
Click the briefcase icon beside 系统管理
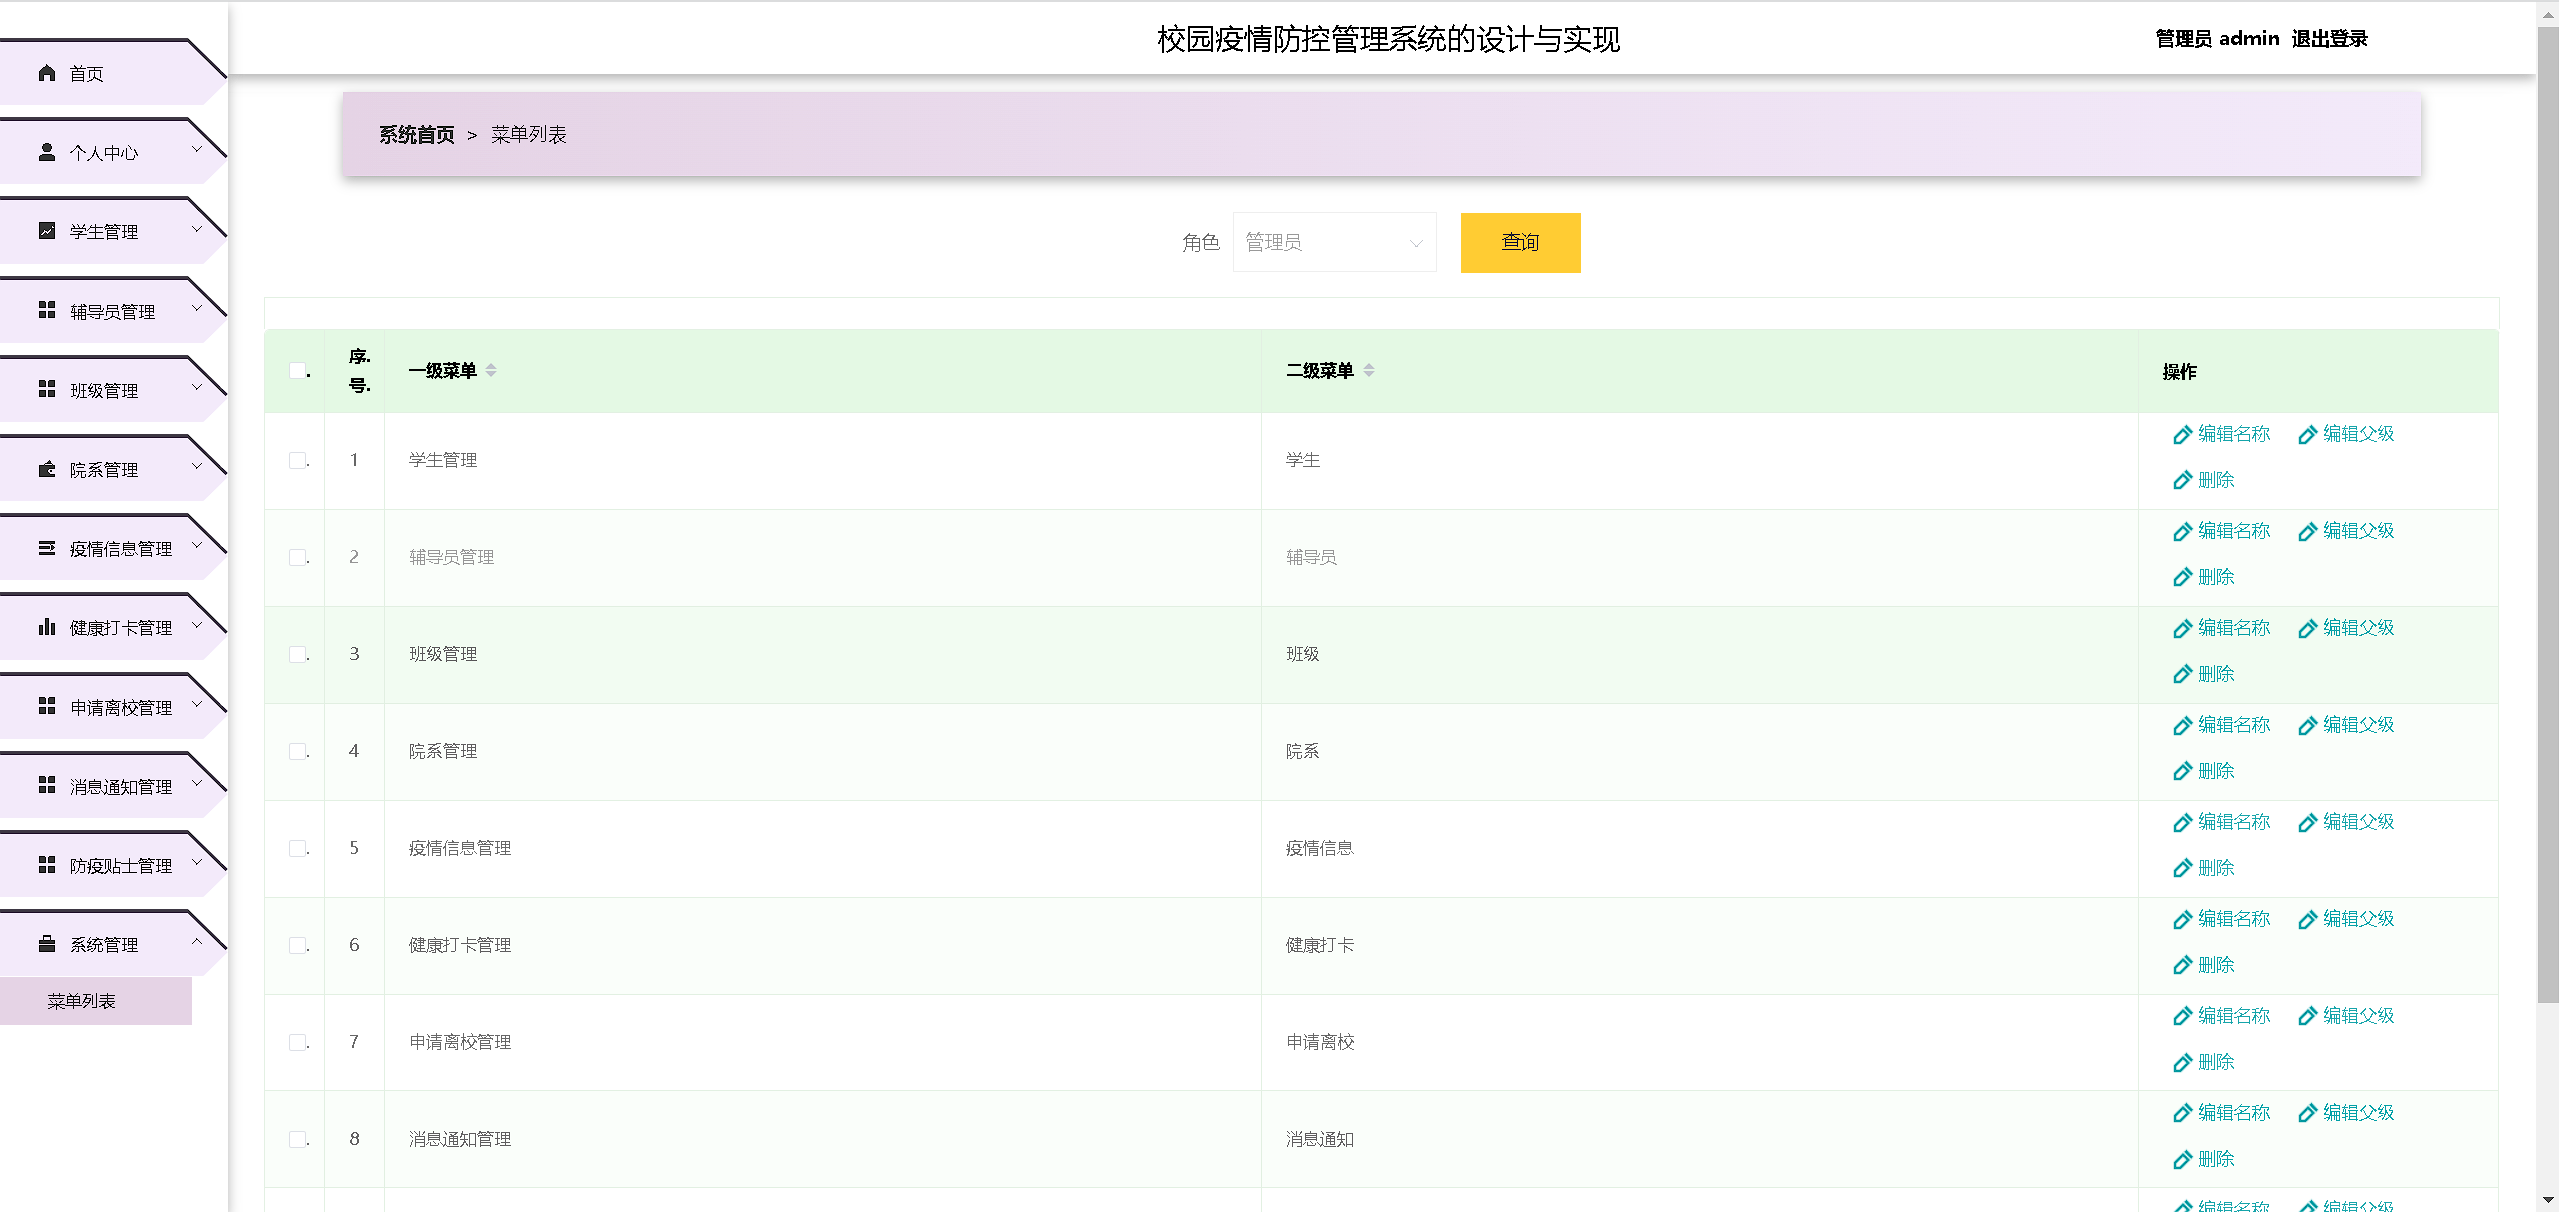pyautogui.click(x=46, y=944)
